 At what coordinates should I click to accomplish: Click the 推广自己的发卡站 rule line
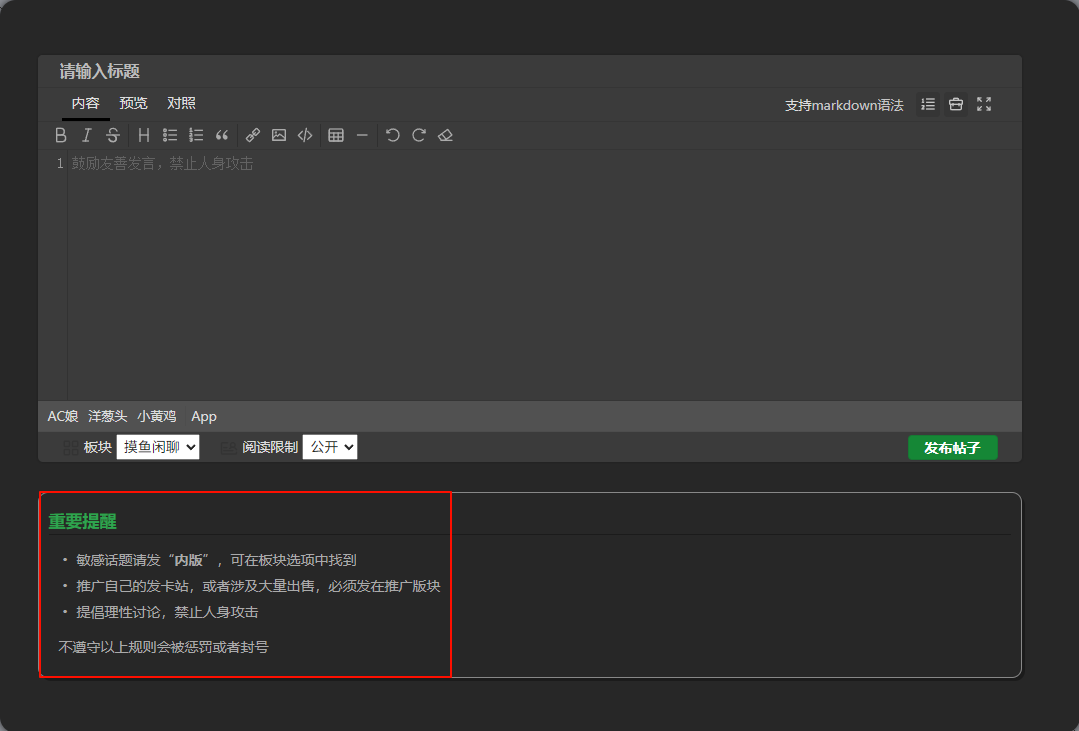258,586
